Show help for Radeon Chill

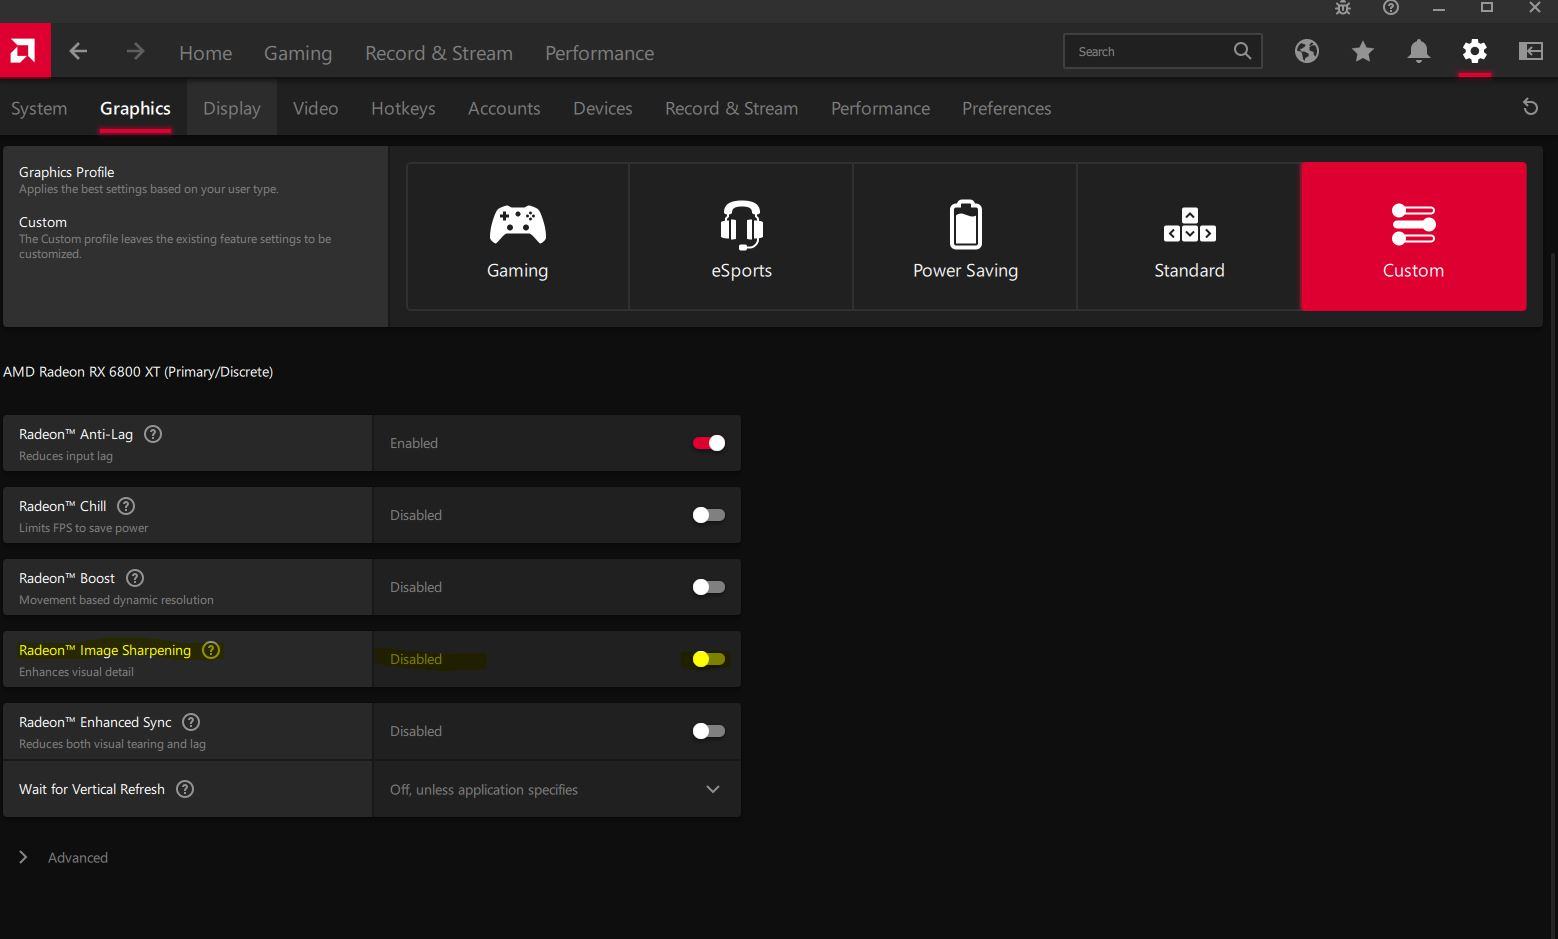126,506
